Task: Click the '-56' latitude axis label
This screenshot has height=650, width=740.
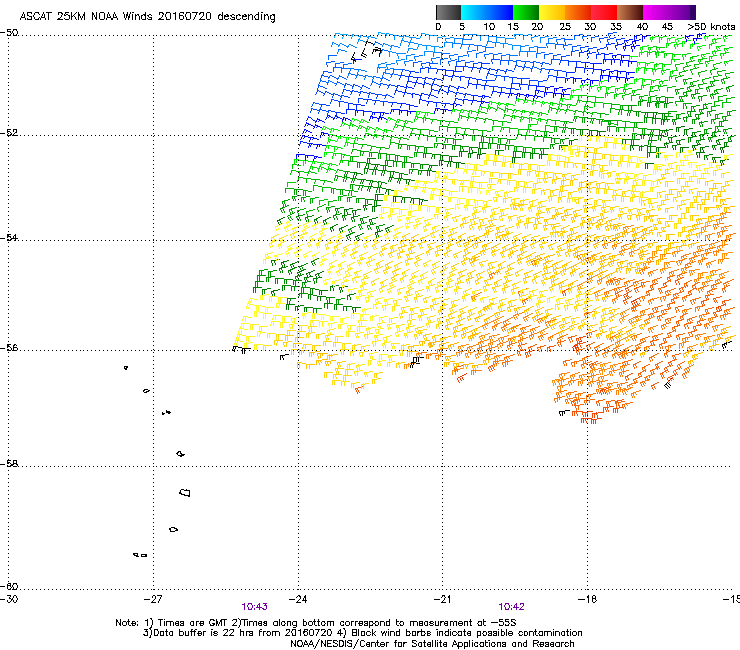Action: click(9, 348)
